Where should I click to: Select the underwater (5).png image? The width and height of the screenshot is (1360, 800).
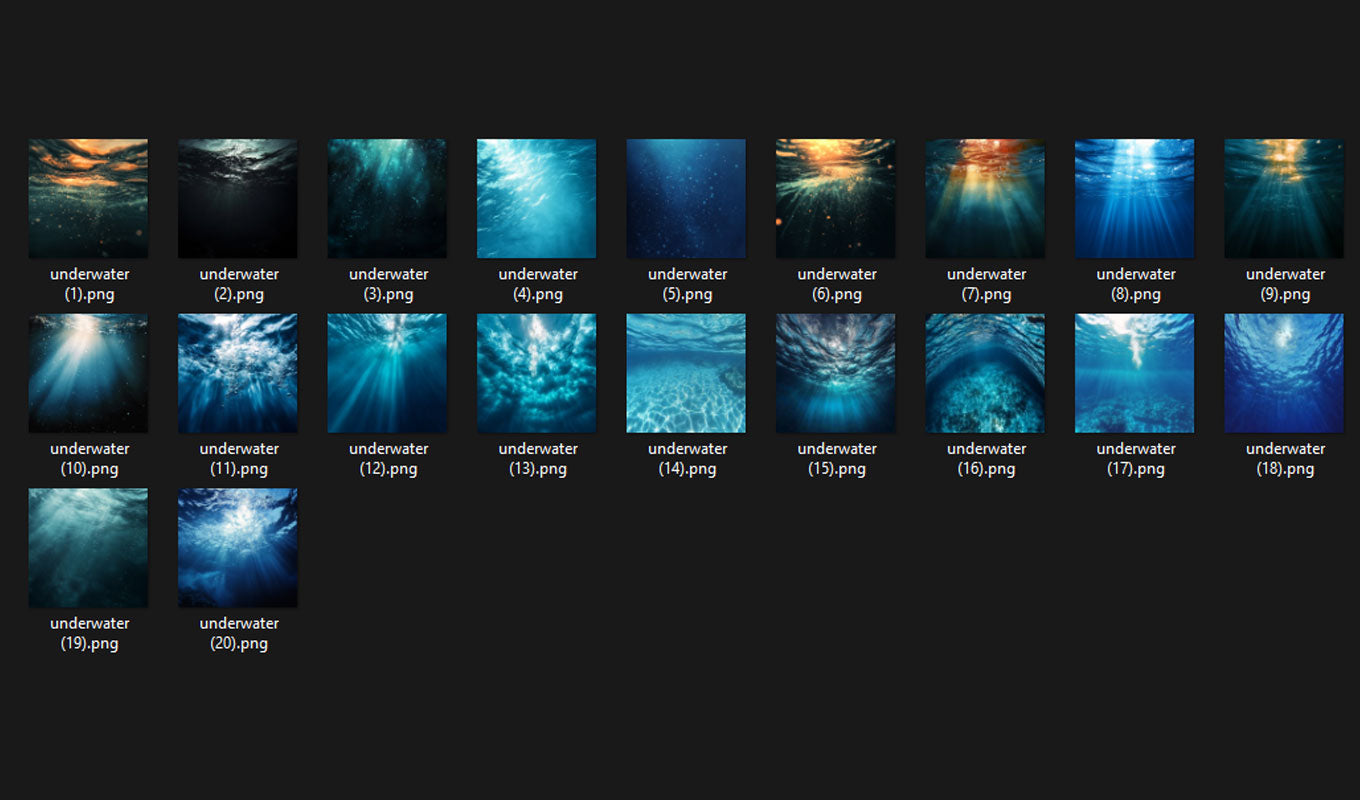686,198
